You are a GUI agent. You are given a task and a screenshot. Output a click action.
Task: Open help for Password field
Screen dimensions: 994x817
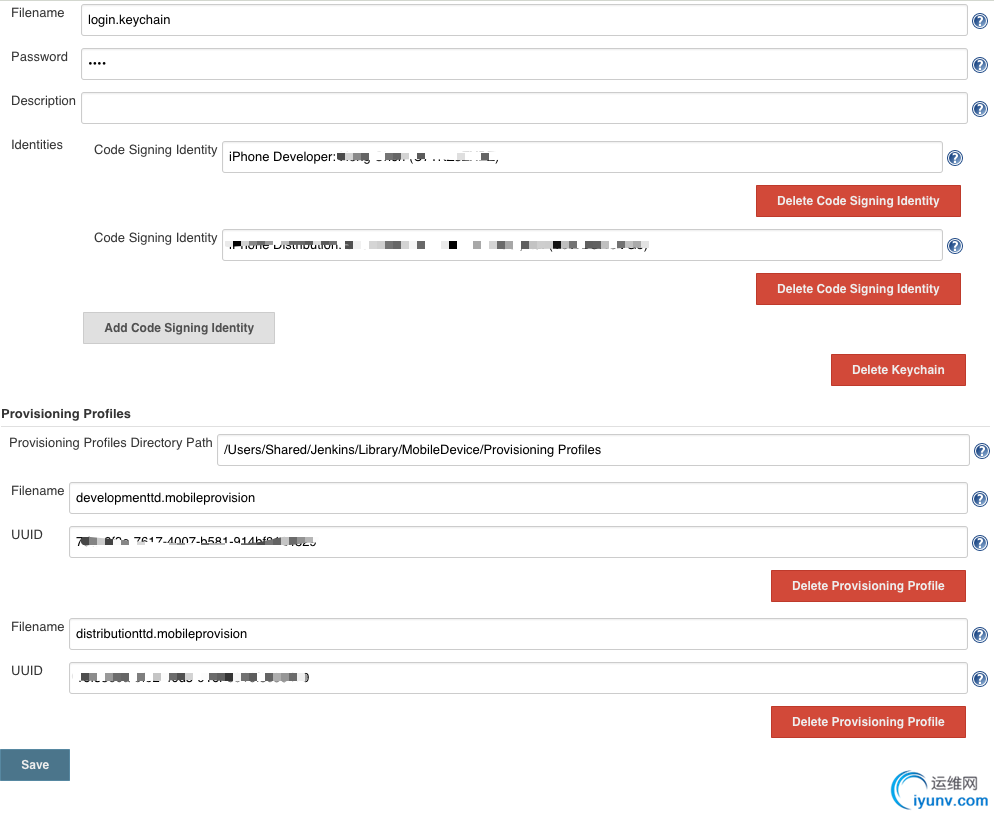pos(979,65)
